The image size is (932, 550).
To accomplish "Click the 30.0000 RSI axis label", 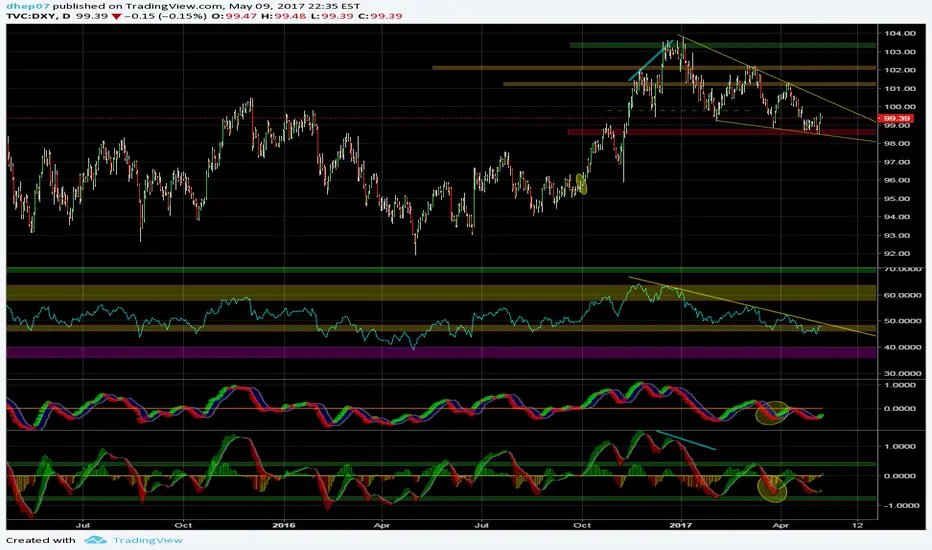I will pos(902,373).
